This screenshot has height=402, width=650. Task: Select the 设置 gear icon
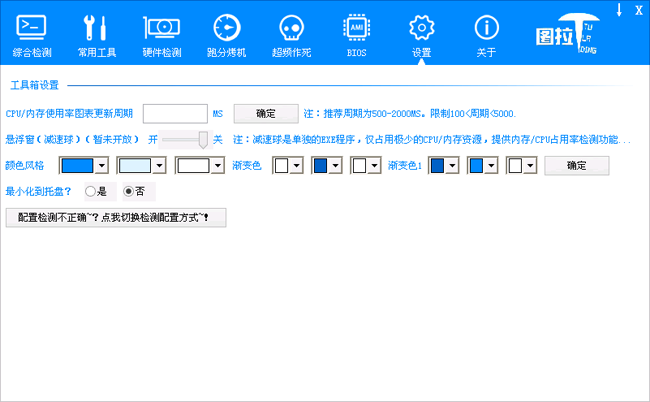coord(422,36)
